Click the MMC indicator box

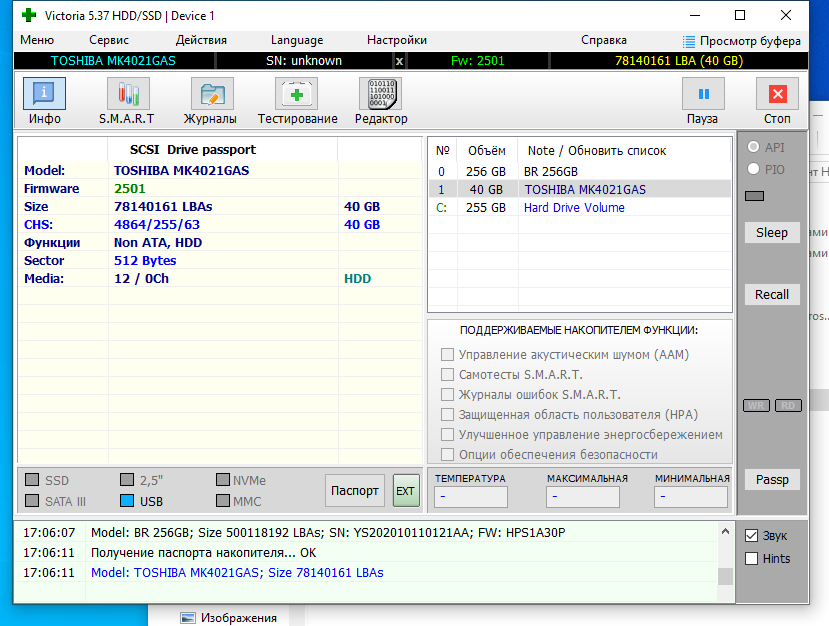point(223,500)
